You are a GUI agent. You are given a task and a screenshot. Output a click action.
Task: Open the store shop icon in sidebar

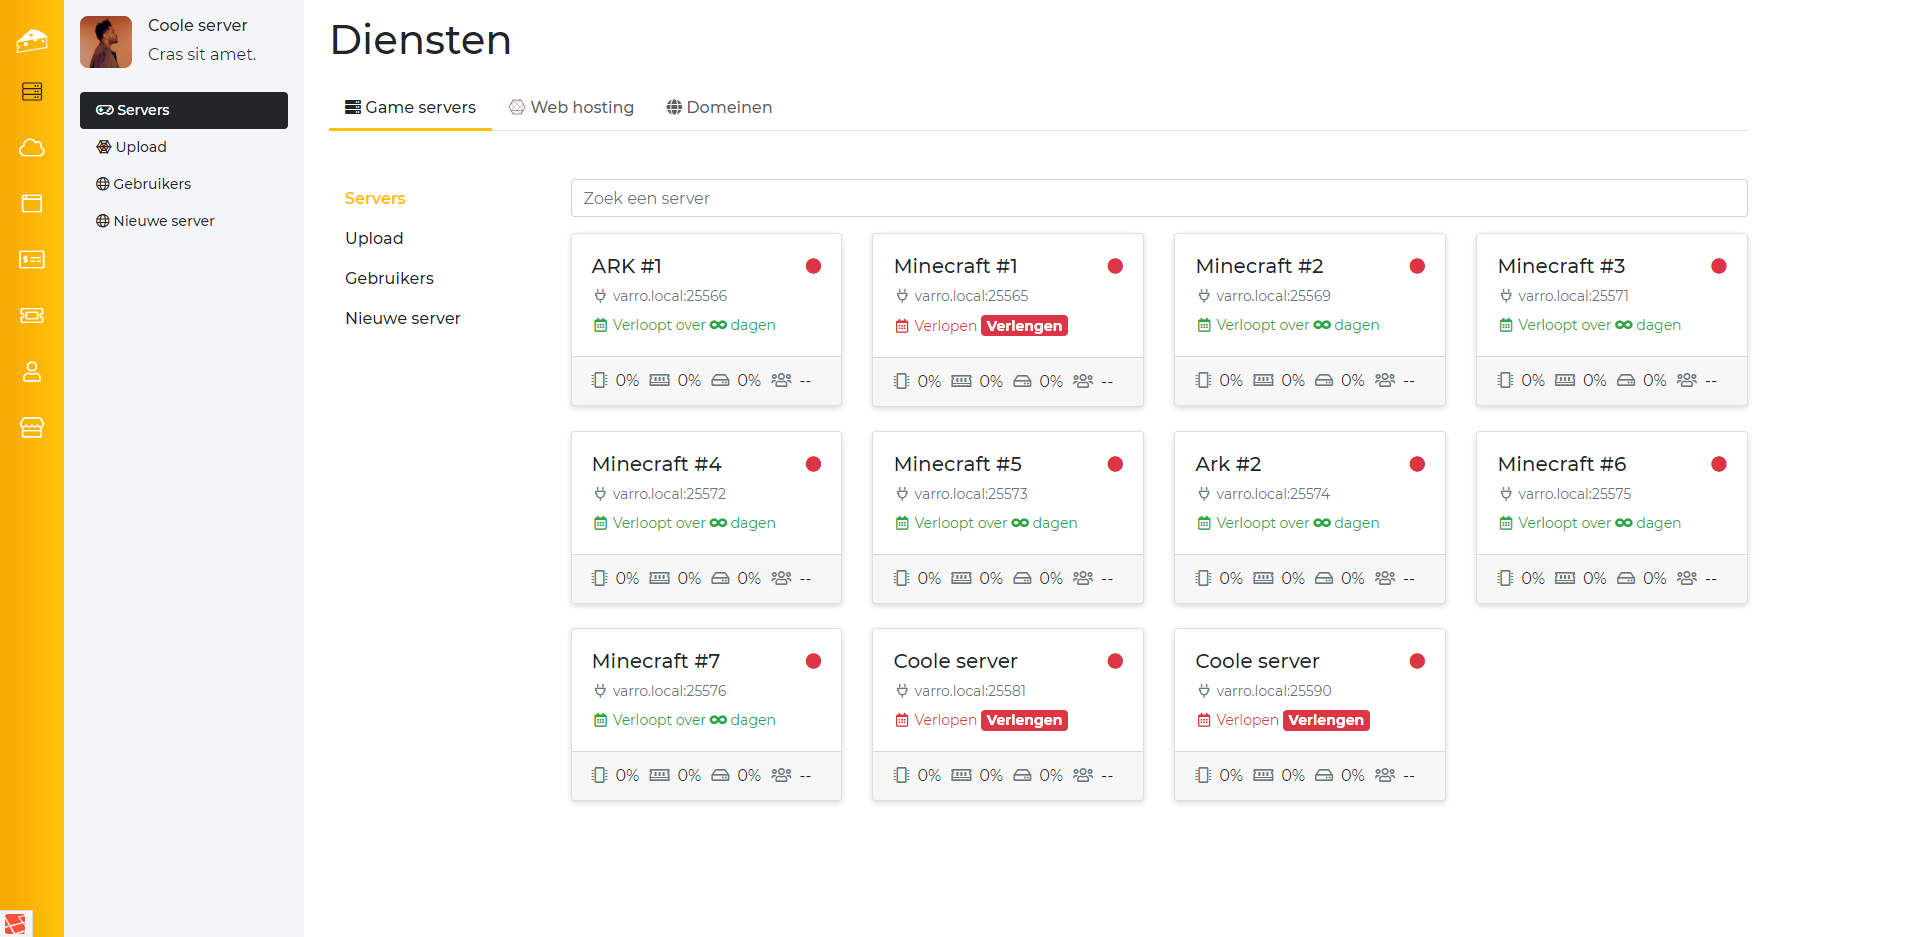pyautogui.click(x=32, y=428)
